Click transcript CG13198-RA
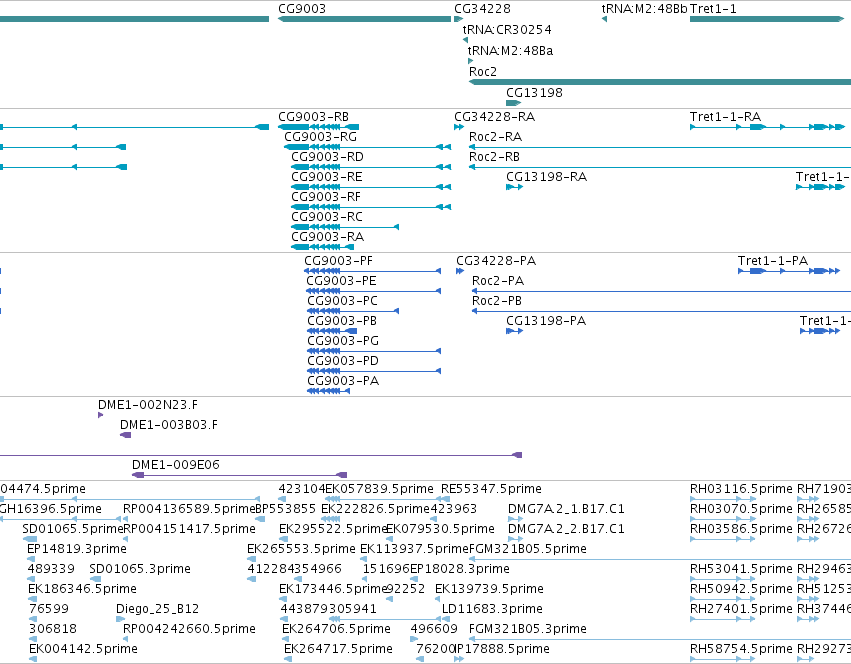The height and width of the screenshot is (664, 851). (515, 187)
